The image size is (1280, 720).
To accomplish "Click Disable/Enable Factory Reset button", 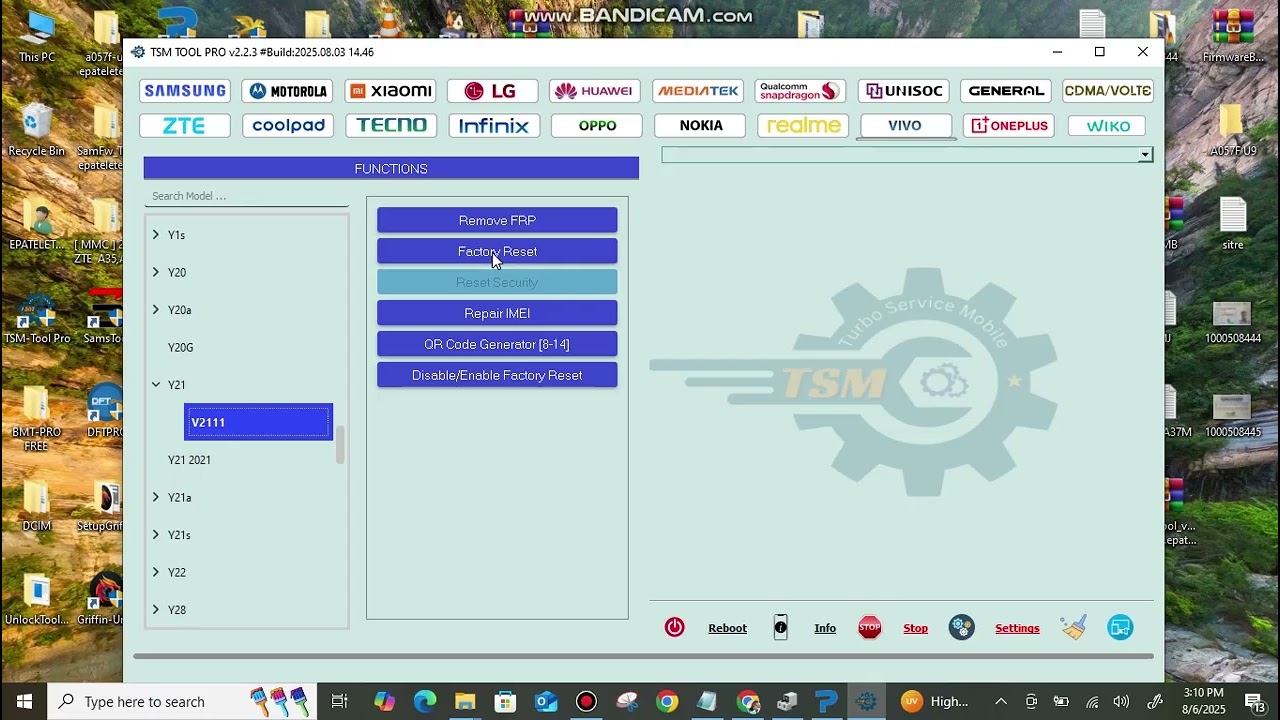I will [497, 375].
